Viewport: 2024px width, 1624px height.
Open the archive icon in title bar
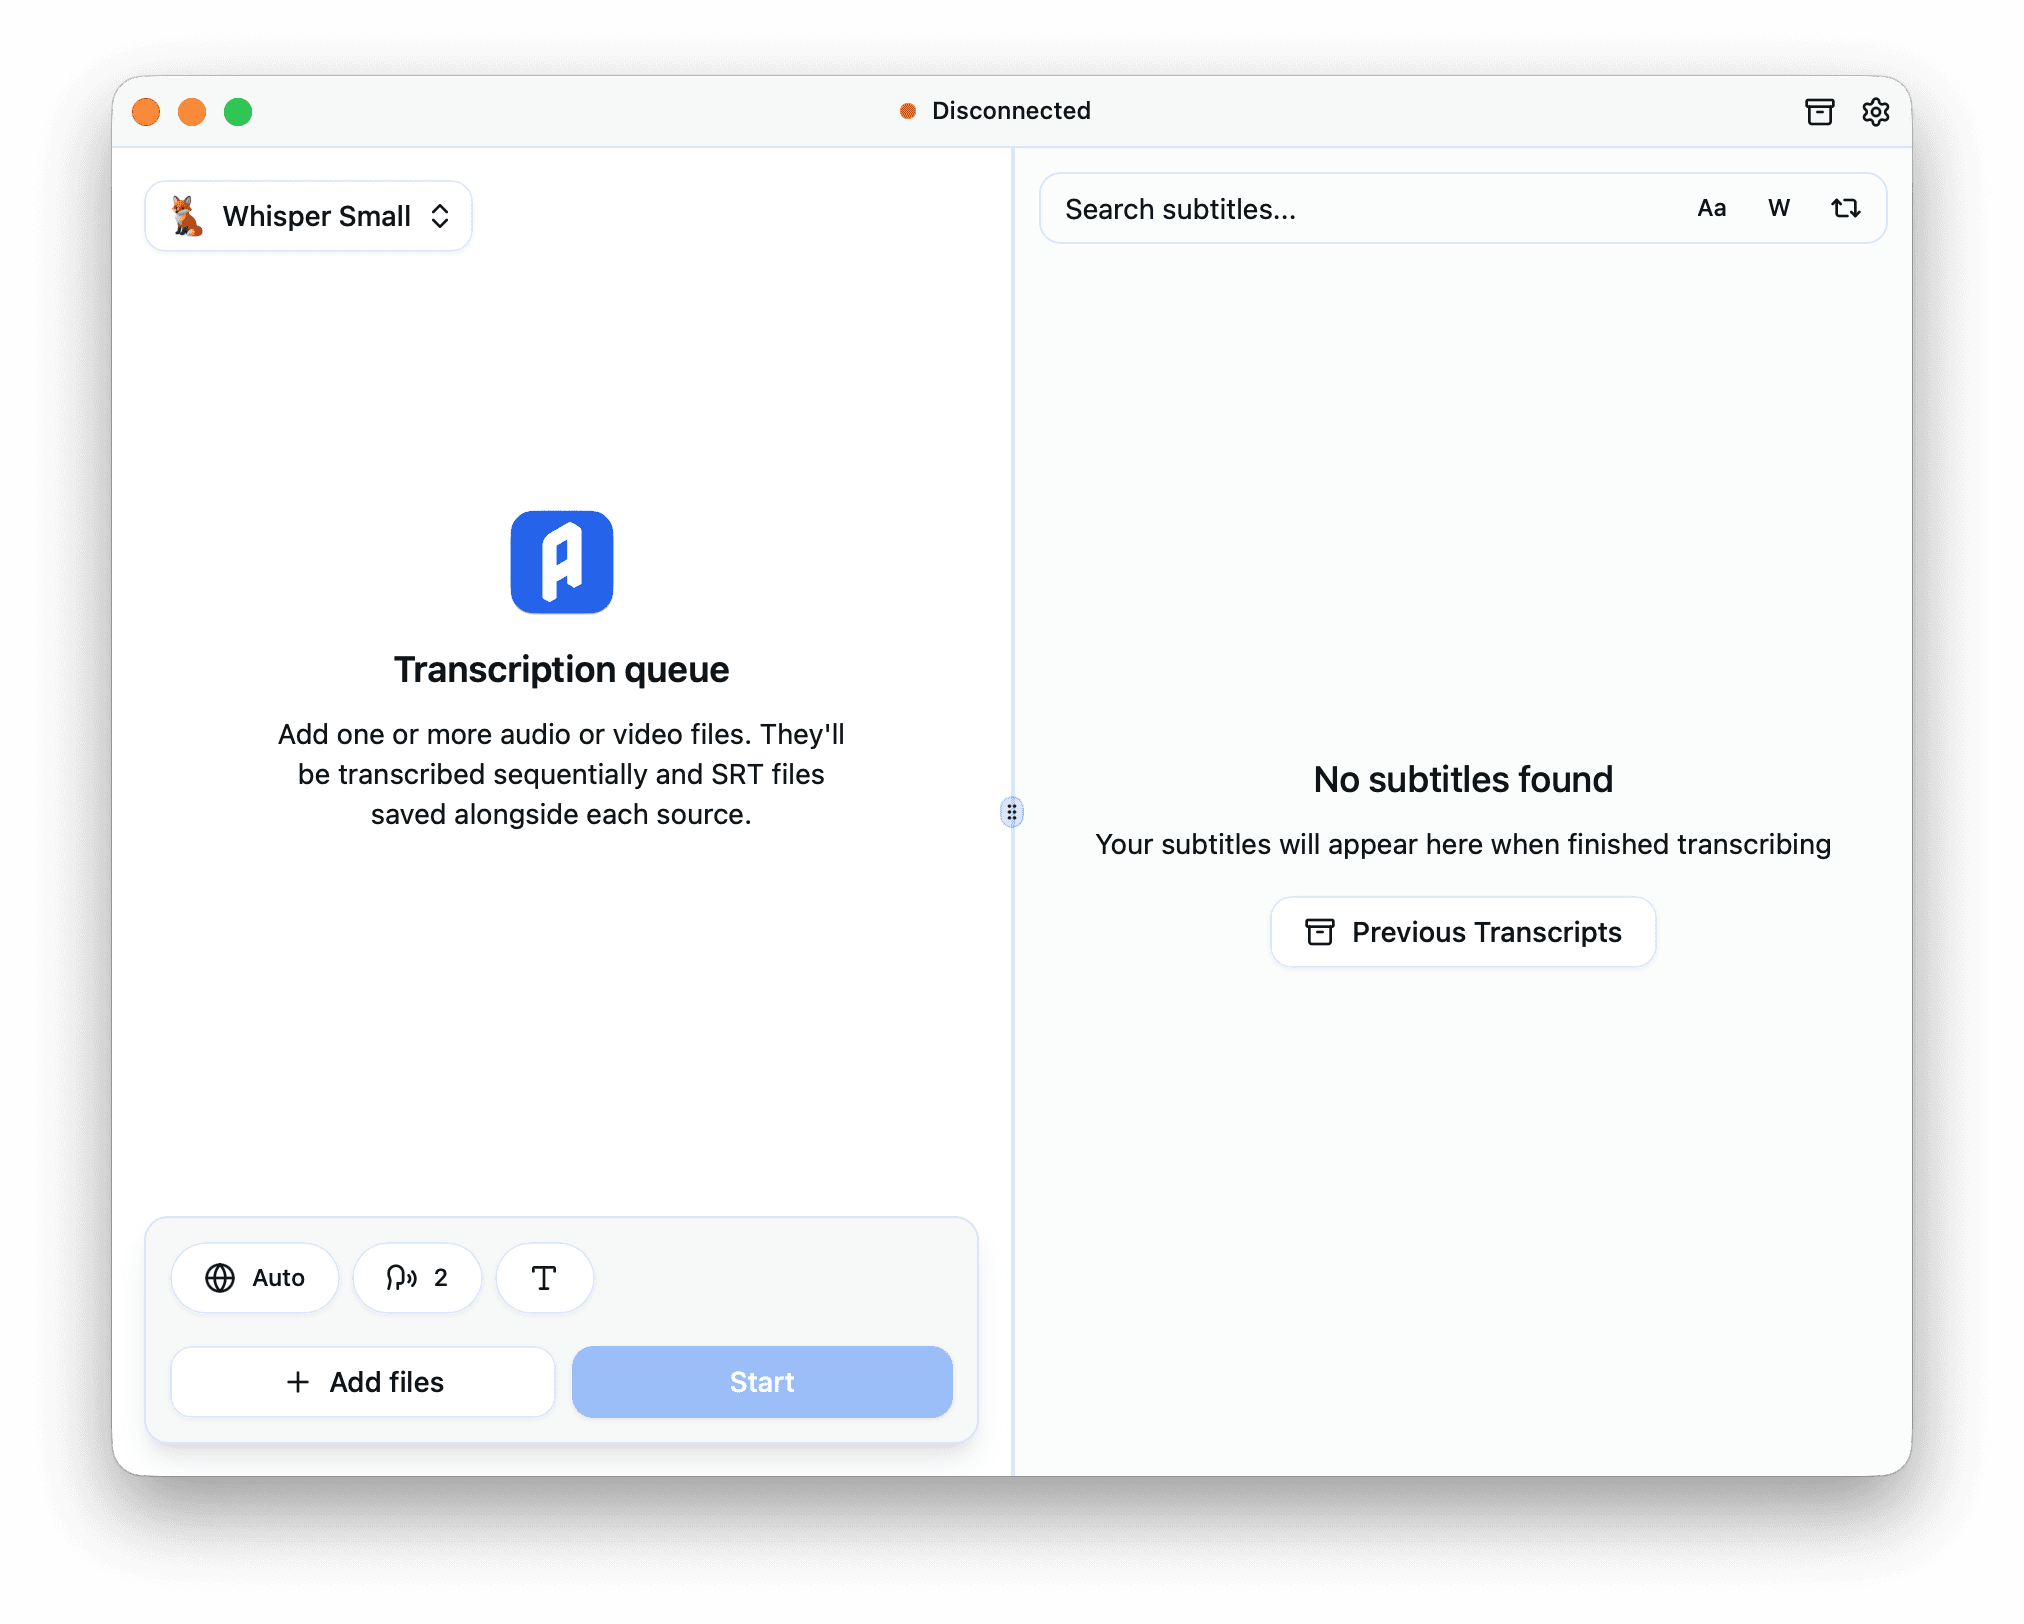(1819, 111)
